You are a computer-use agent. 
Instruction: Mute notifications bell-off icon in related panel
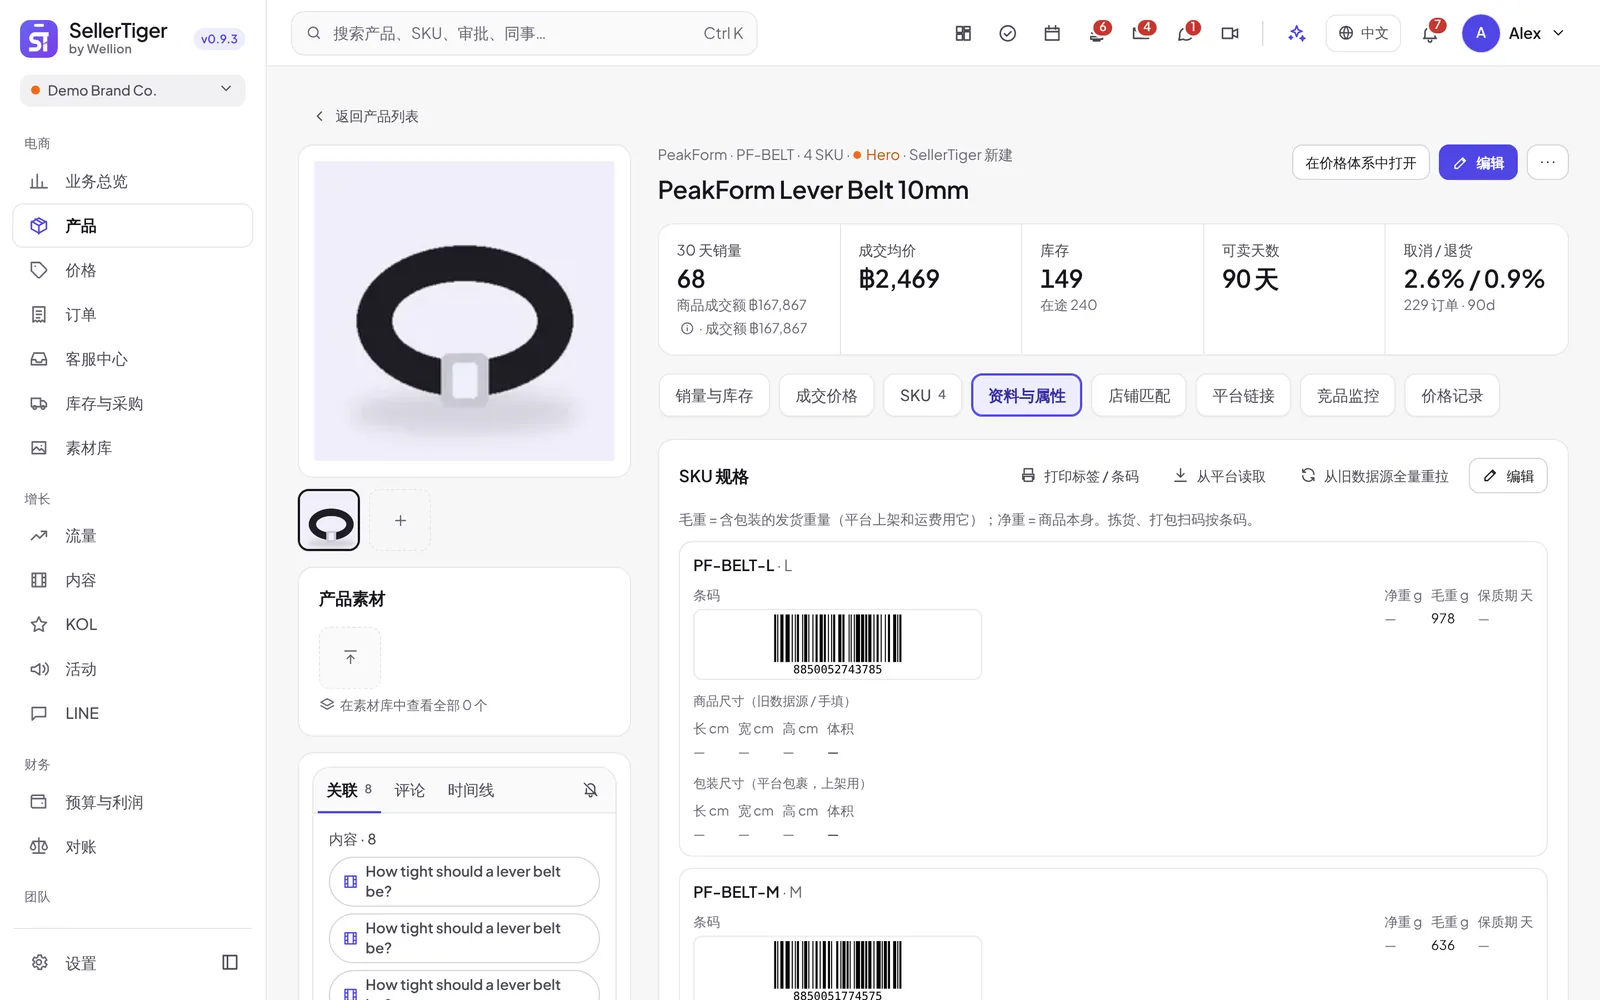[x=591, y=790]
